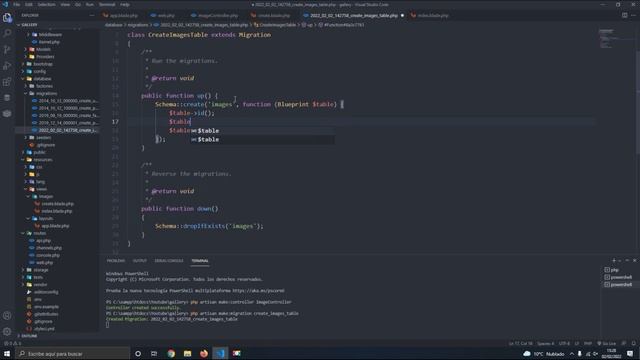Click CreateImagesTable in the breadcrumb
The width and height of the screenshot is (640, 360).
pos(277,25)
